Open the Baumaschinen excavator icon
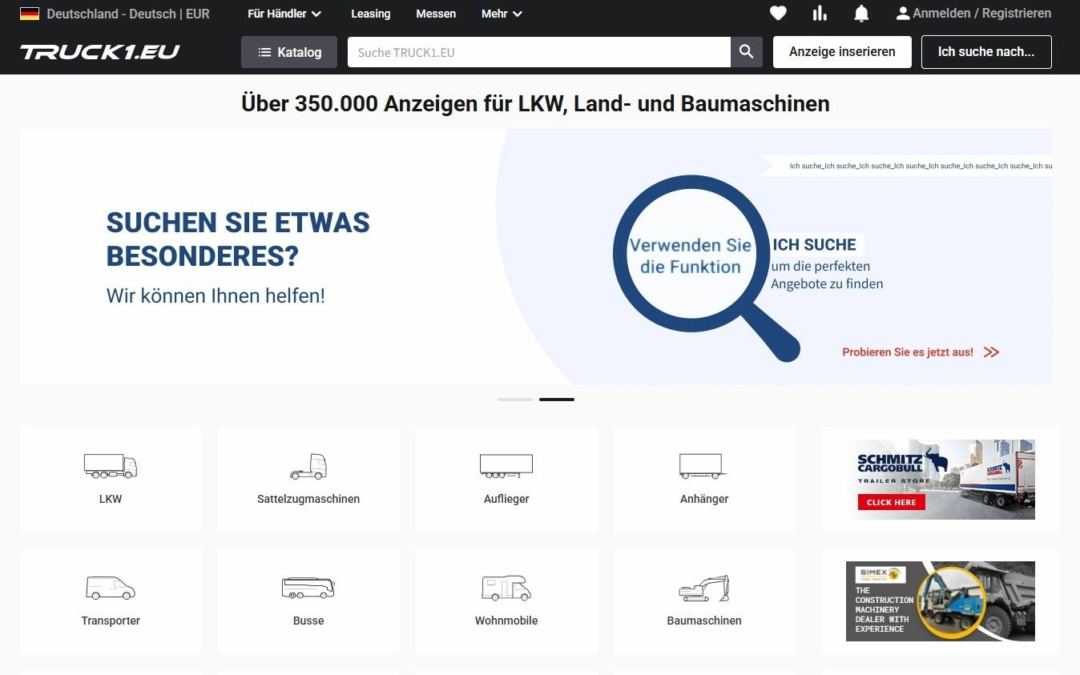This screenshot has height=675, width=1080. pos(703,589)
